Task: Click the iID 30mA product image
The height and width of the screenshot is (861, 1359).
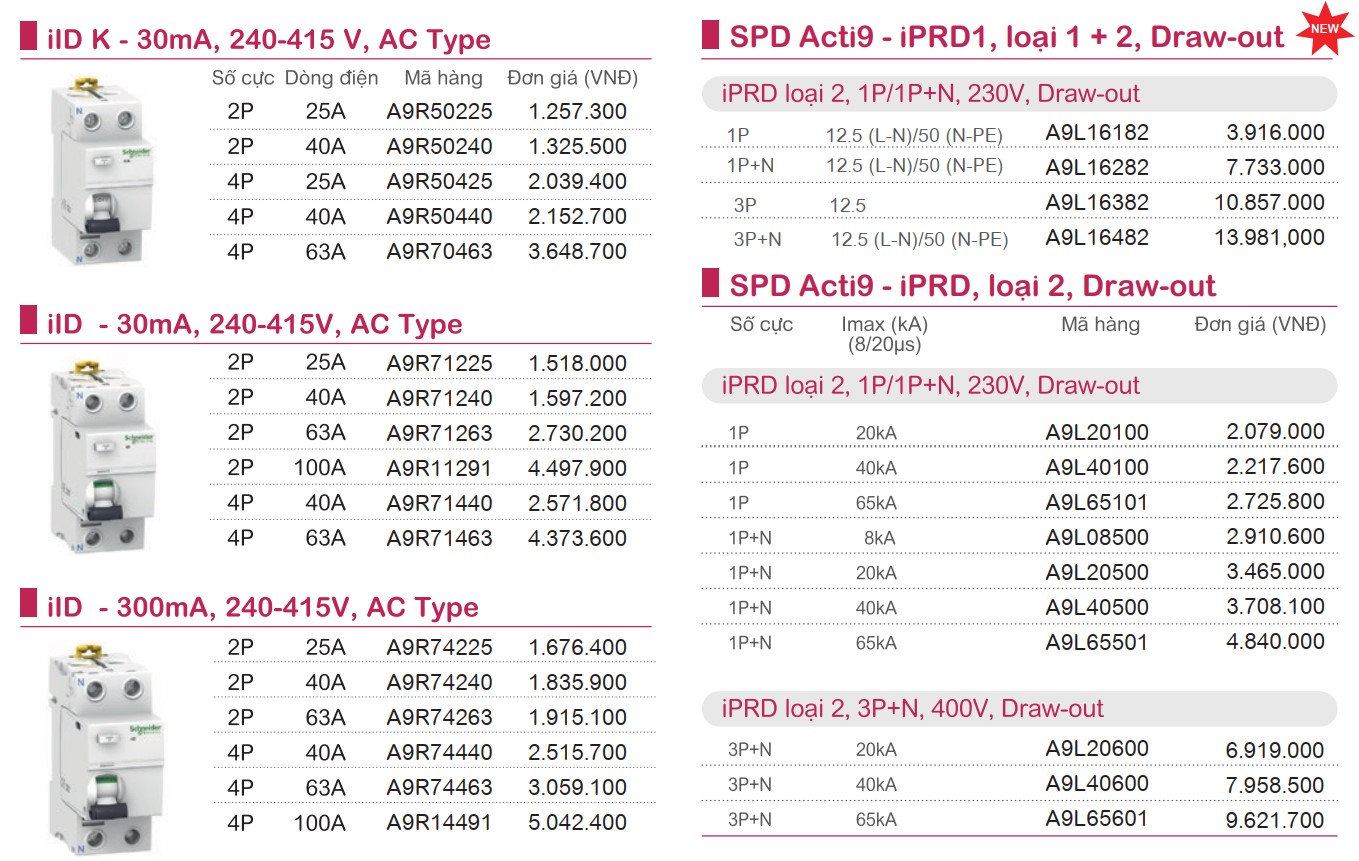Action: coord(103,455)
